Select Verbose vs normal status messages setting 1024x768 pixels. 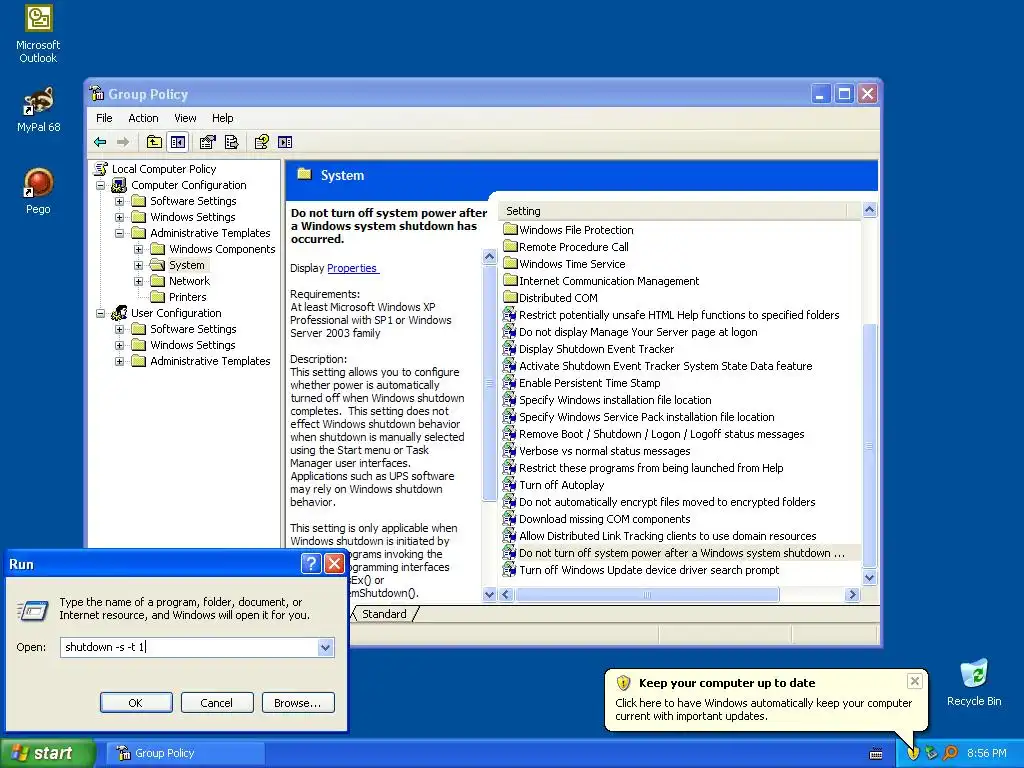[x=597, y=451]
